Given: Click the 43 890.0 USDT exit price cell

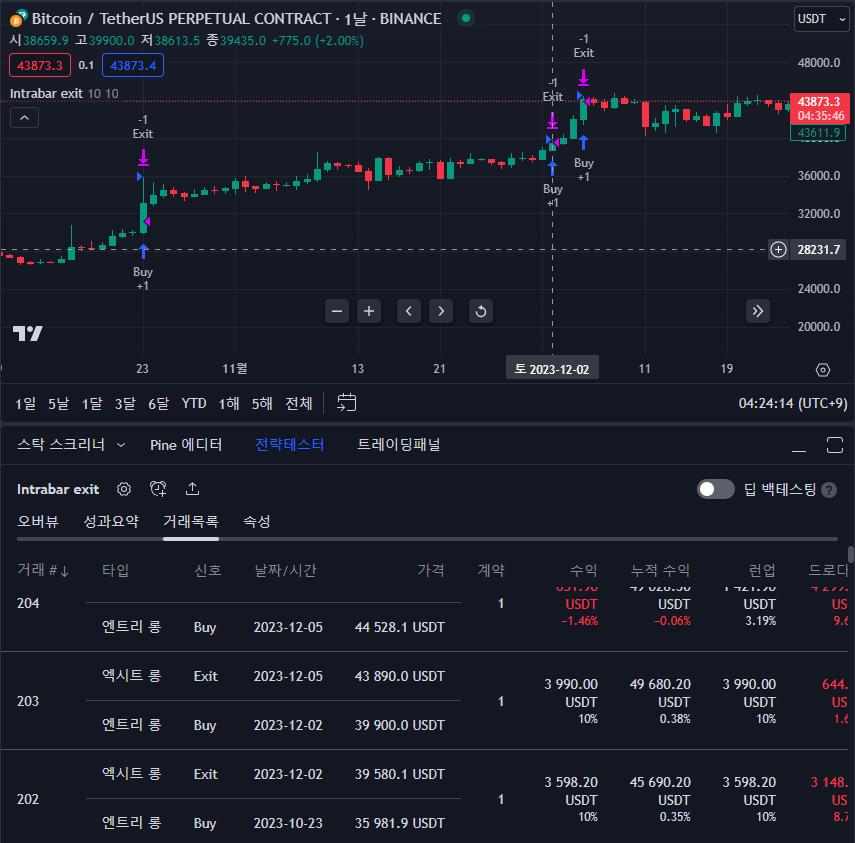Looking at the screenshot, I should [400, 676].
